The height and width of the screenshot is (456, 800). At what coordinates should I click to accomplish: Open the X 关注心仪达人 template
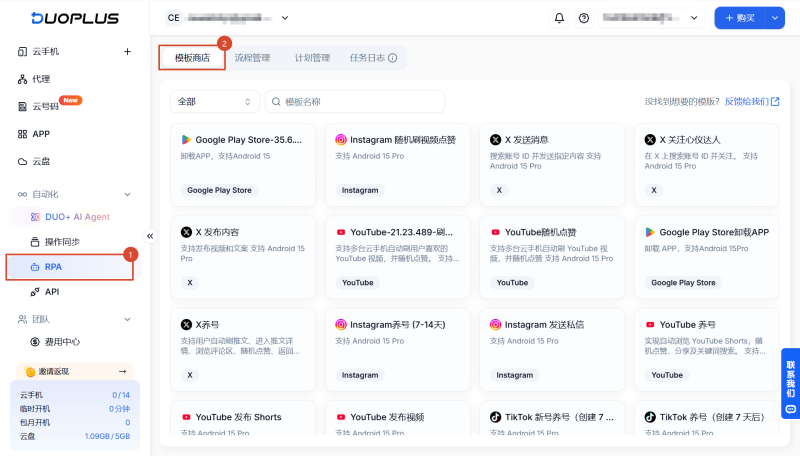pyautogui.click(x=707, y=165)
